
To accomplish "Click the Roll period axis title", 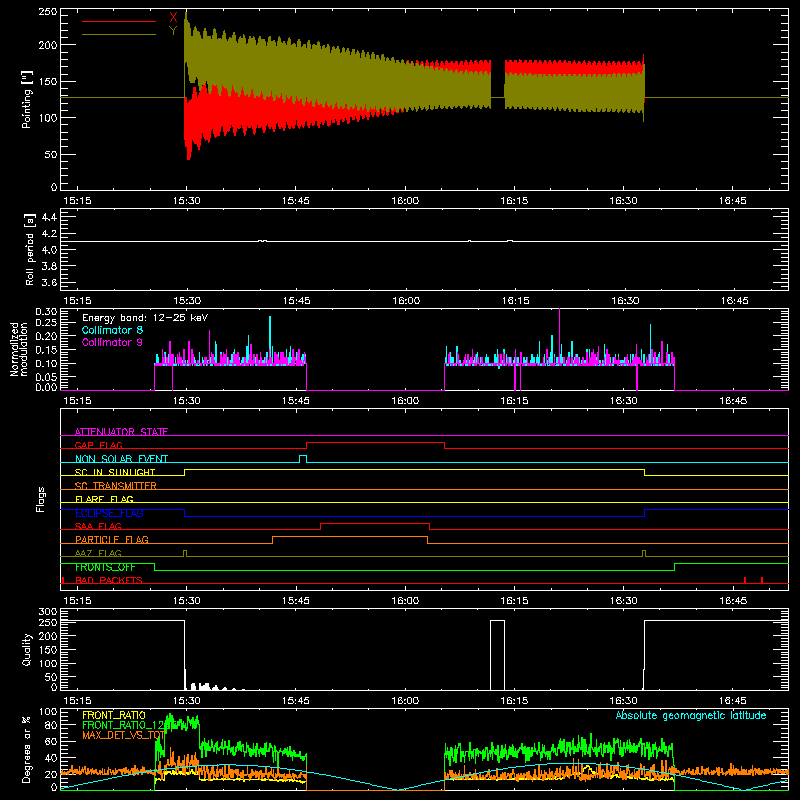I will tap(30, 250).
